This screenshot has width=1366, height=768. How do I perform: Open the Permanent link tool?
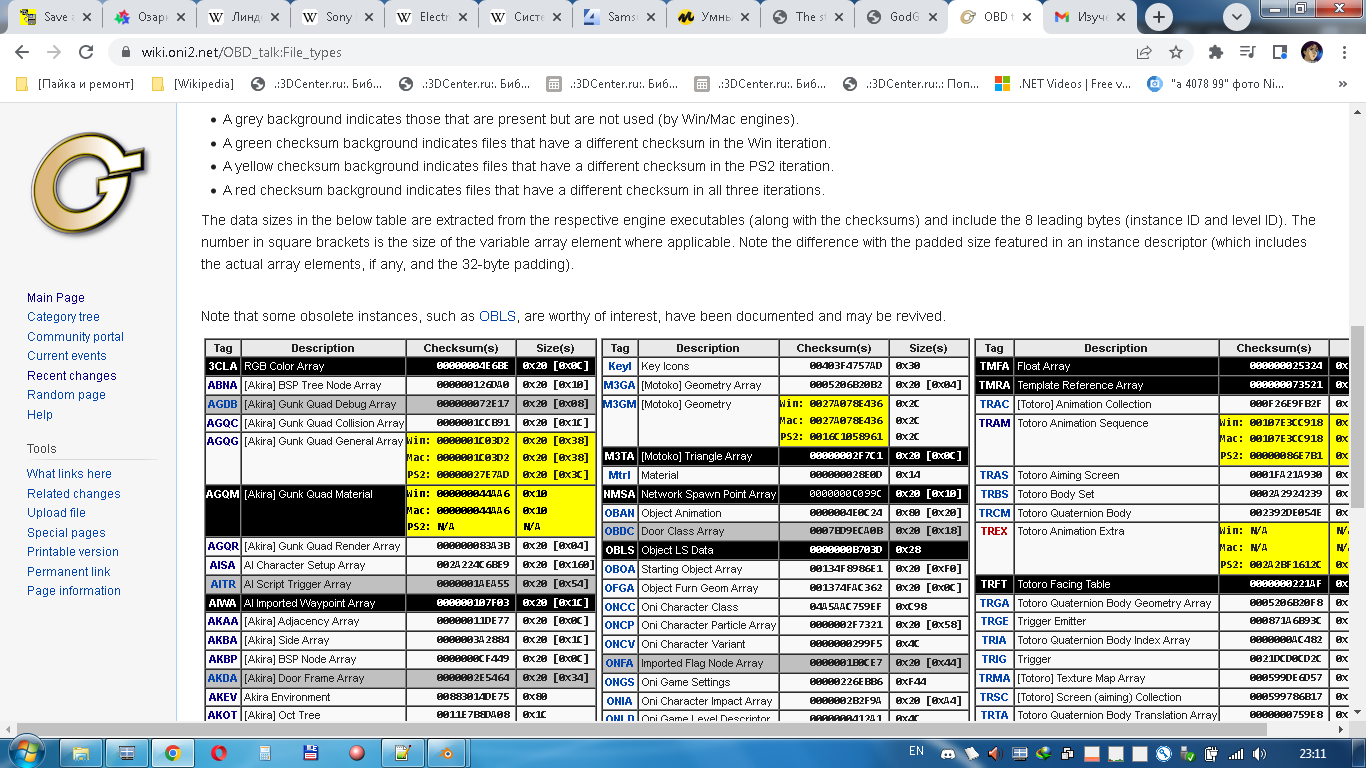(68, 572)
